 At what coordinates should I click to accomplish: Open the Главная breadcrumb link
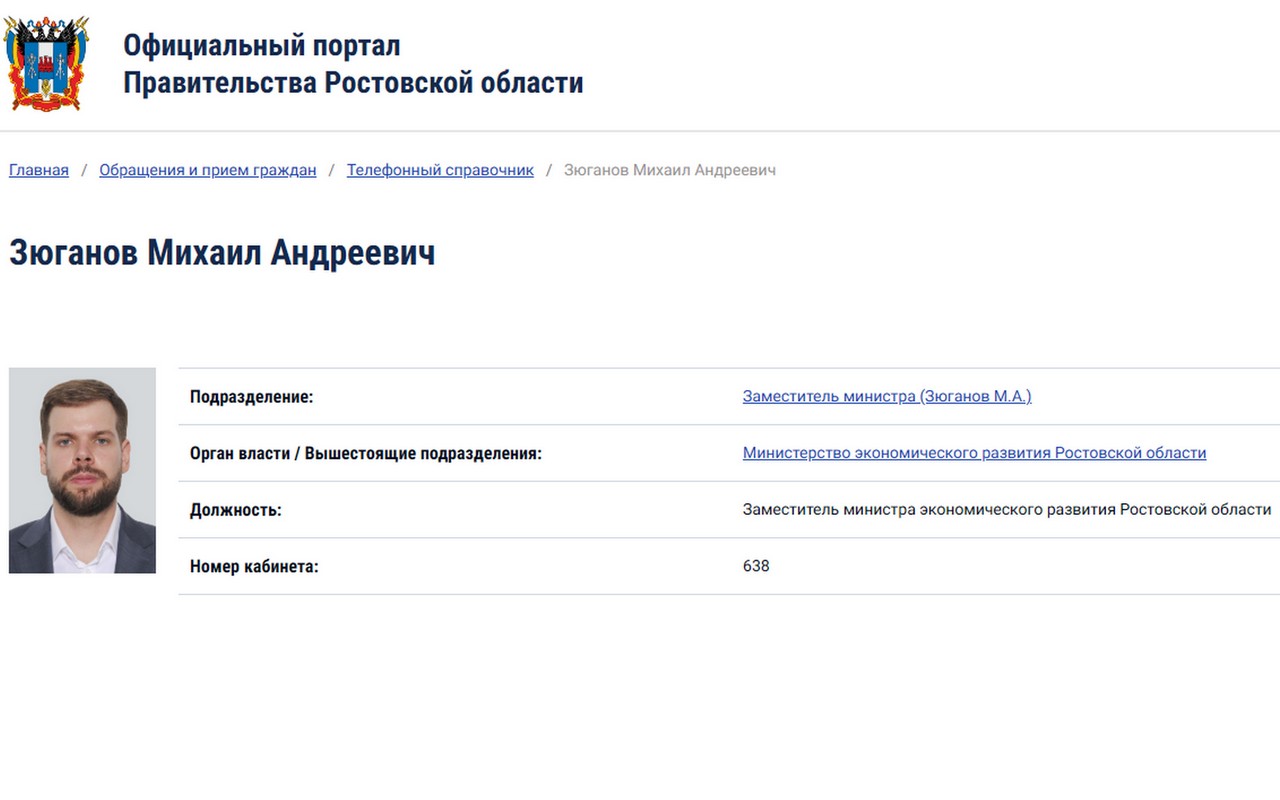click(x=39, y=170)
